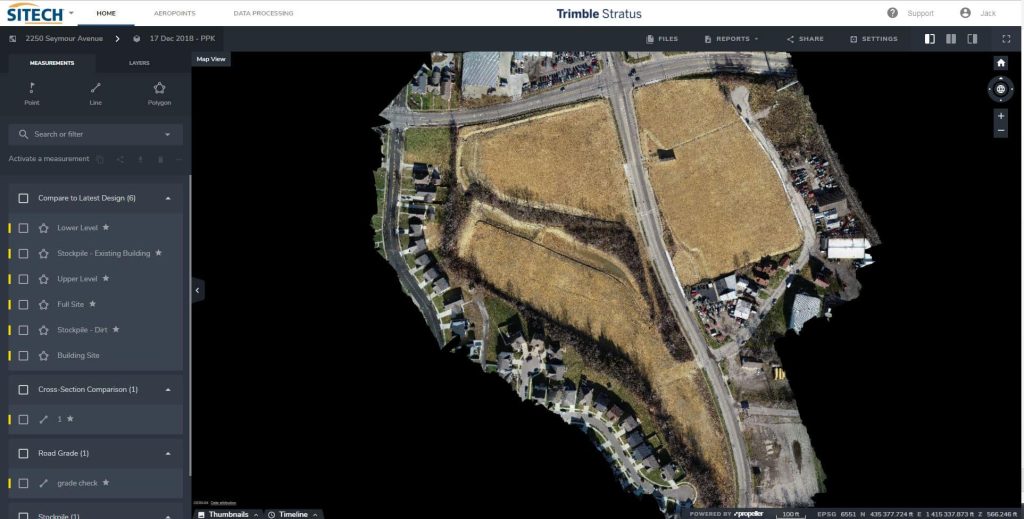Open the Support help icon
Screen dimensions: 1024x519
[x=893, y=13]
